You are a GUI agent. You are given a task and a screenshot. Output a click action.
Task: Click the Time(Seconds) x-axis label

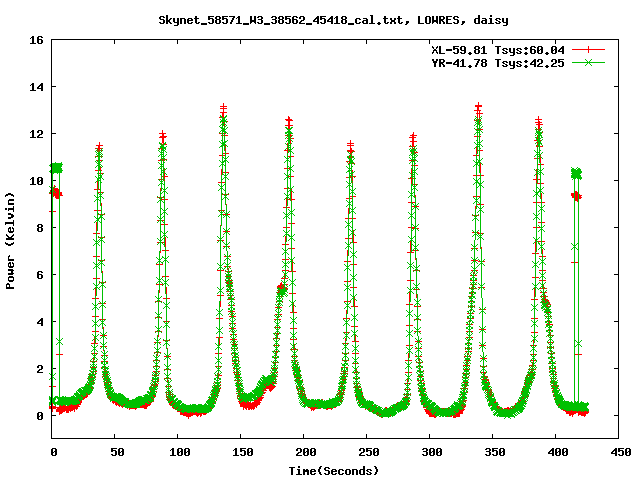point(335,469)
